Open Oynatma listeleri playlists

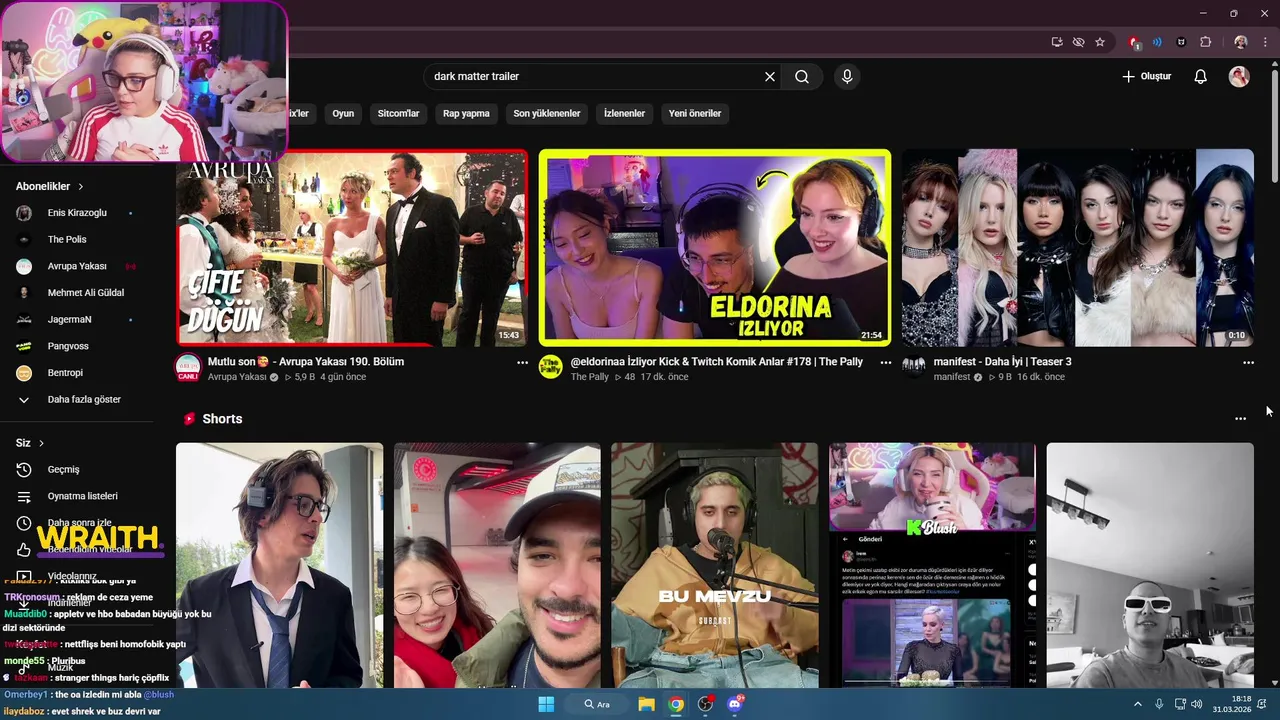point(83,496)
